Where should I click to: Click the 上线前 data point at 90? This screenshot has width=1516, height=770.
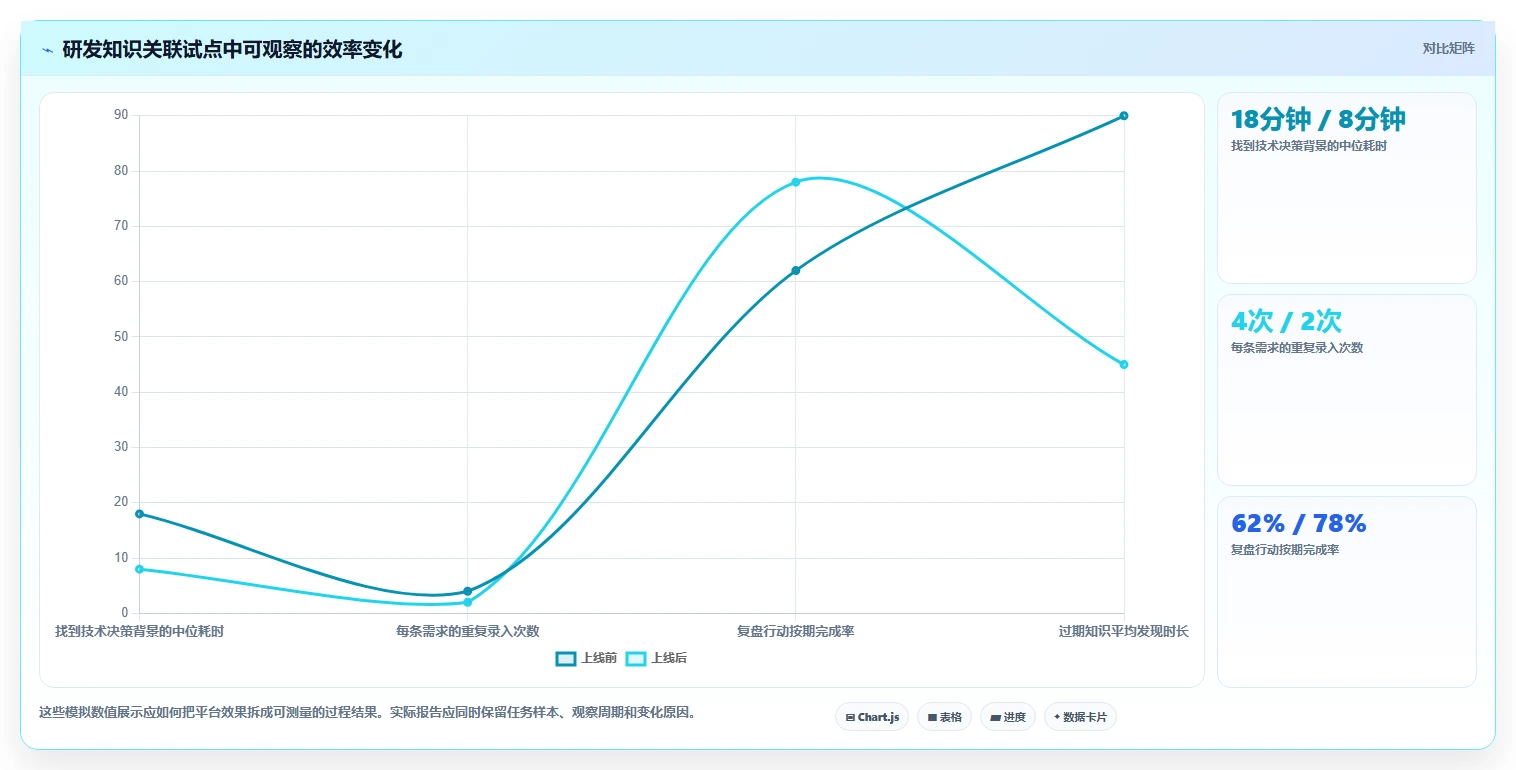1124,116
